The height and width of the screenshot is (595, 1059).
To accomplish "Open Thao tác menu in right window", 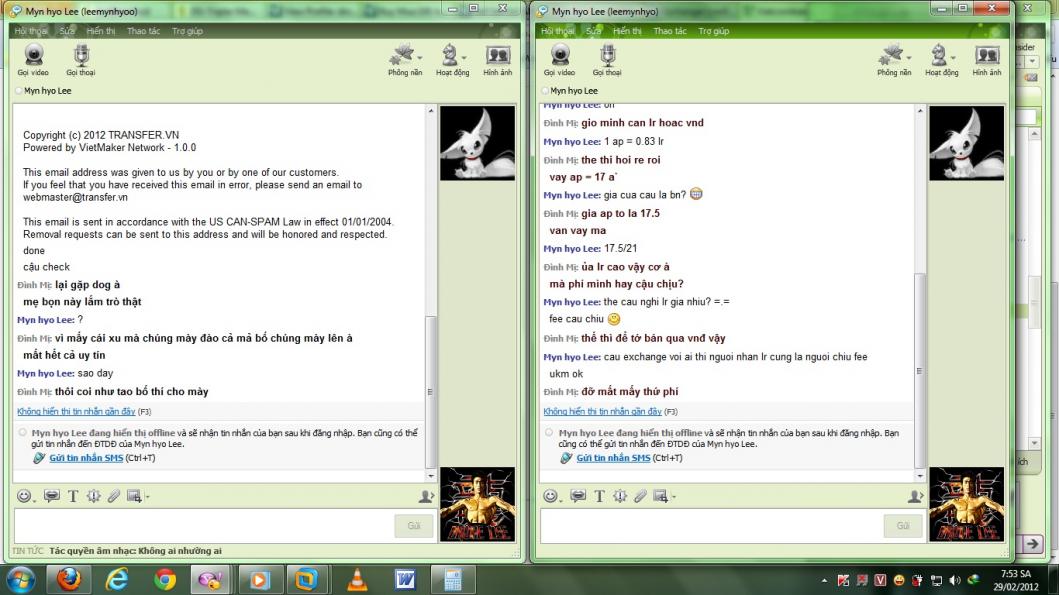I will click(x=670, y=31).
